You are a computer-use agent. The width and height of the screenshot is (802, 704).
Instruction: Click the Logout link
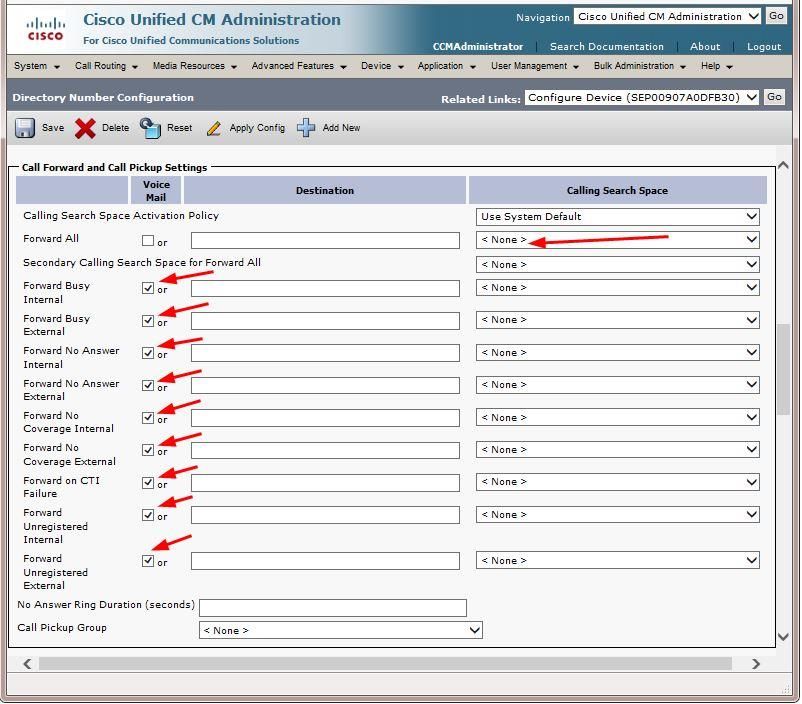tap(764, 47)
